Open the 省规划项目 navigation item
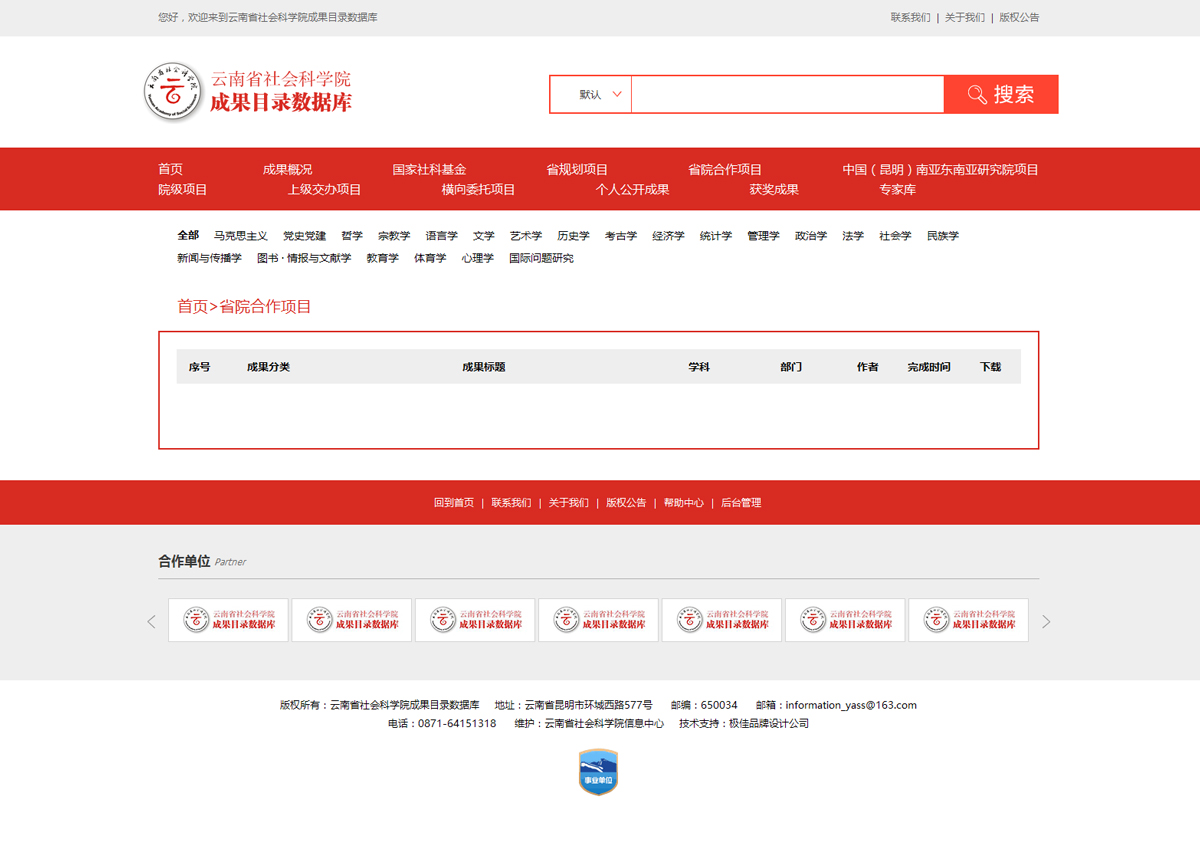This screenshot has width=1200, height=844. (x=577, y=169)
